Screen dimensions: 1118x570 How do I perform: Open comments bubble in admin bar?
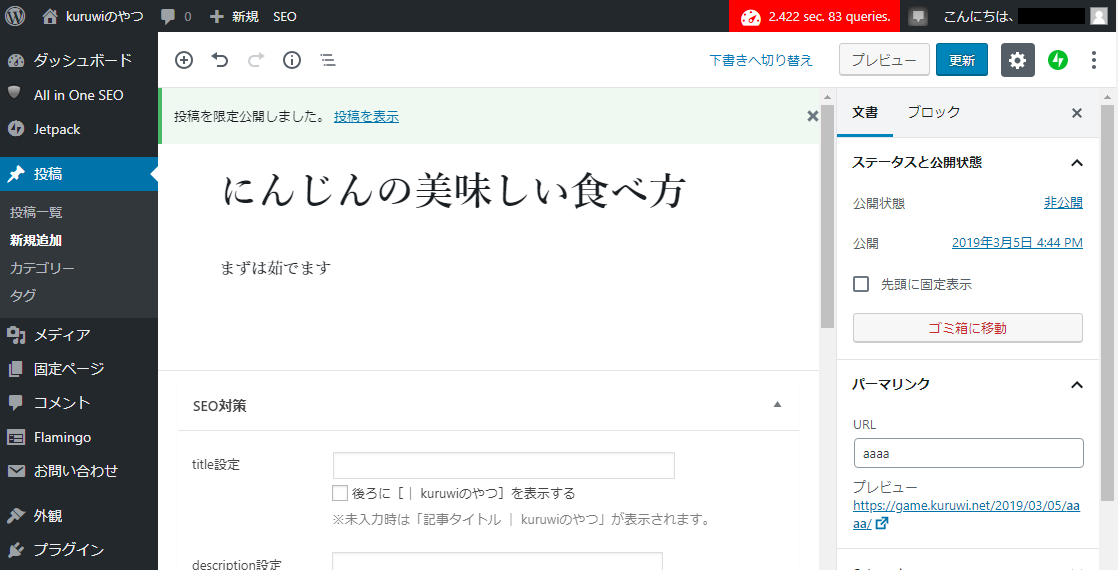point(176,16)
